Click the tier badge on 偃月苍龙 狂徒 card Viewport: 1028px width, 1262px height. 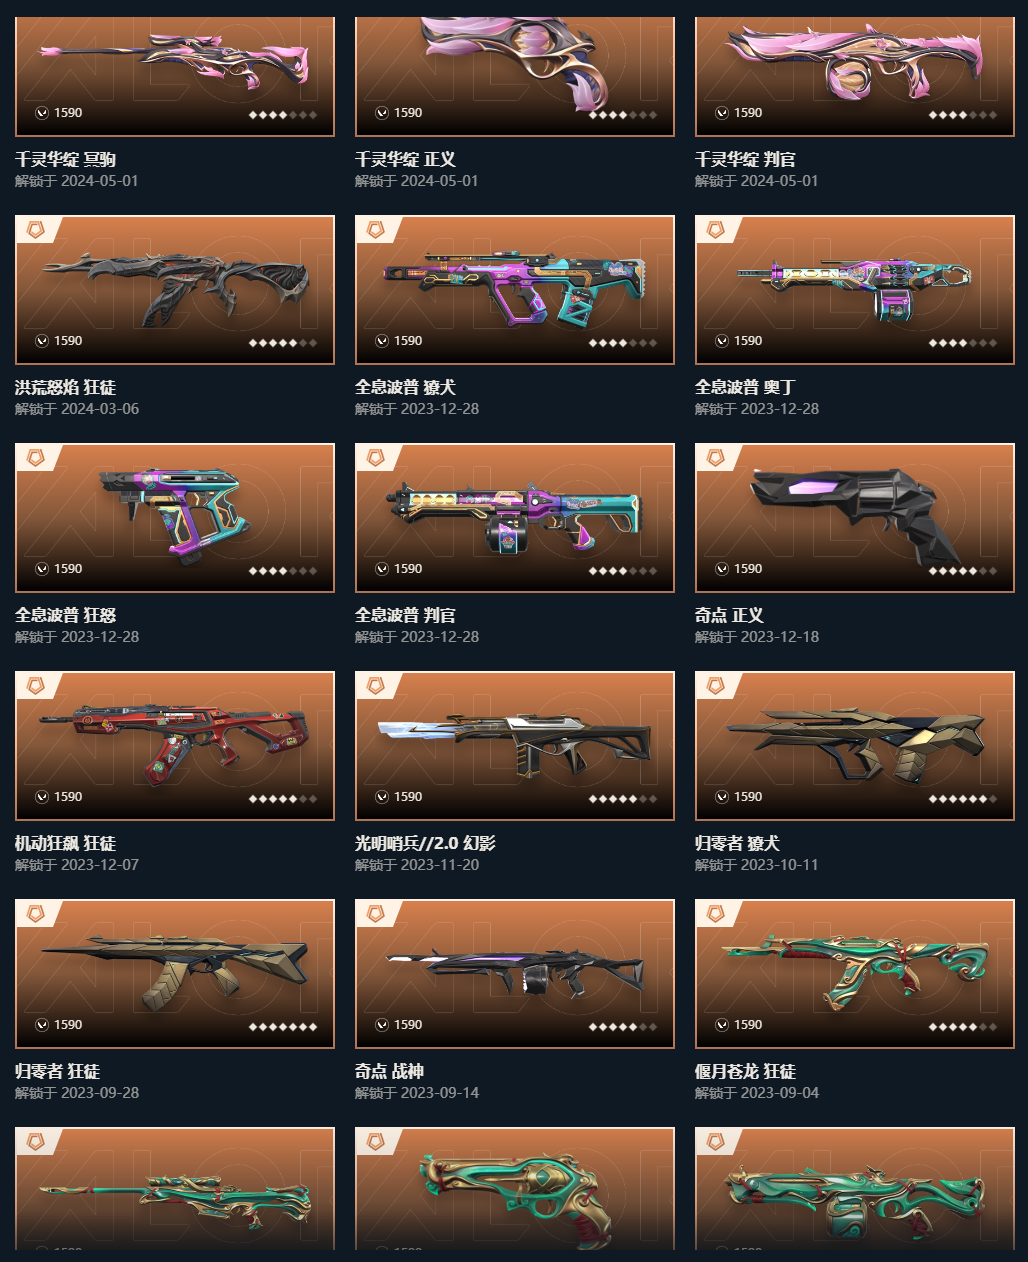[716, 914]
